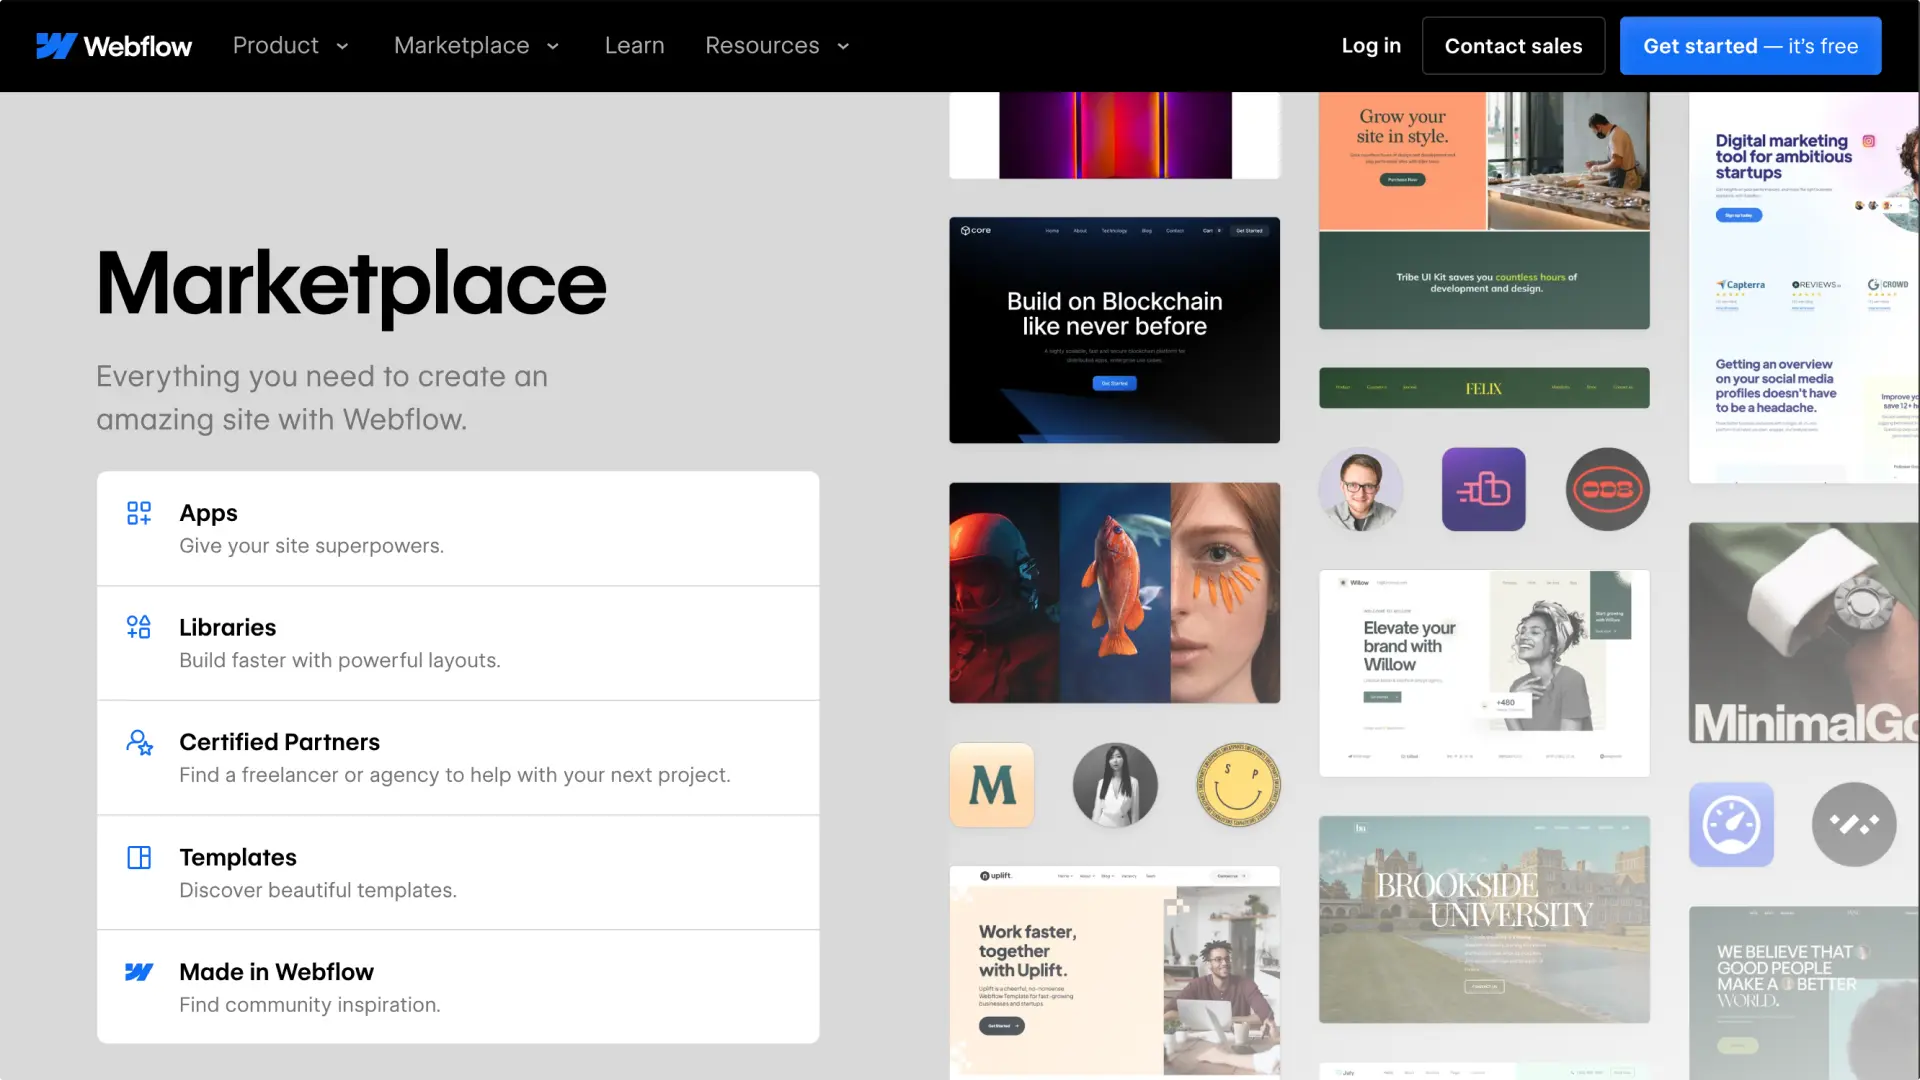Select the Elevate your brand Willow thumbnail

(1484, 673)
